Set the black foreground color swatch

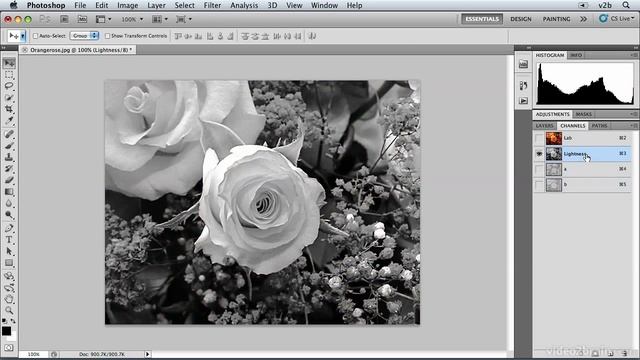point(6,331)
